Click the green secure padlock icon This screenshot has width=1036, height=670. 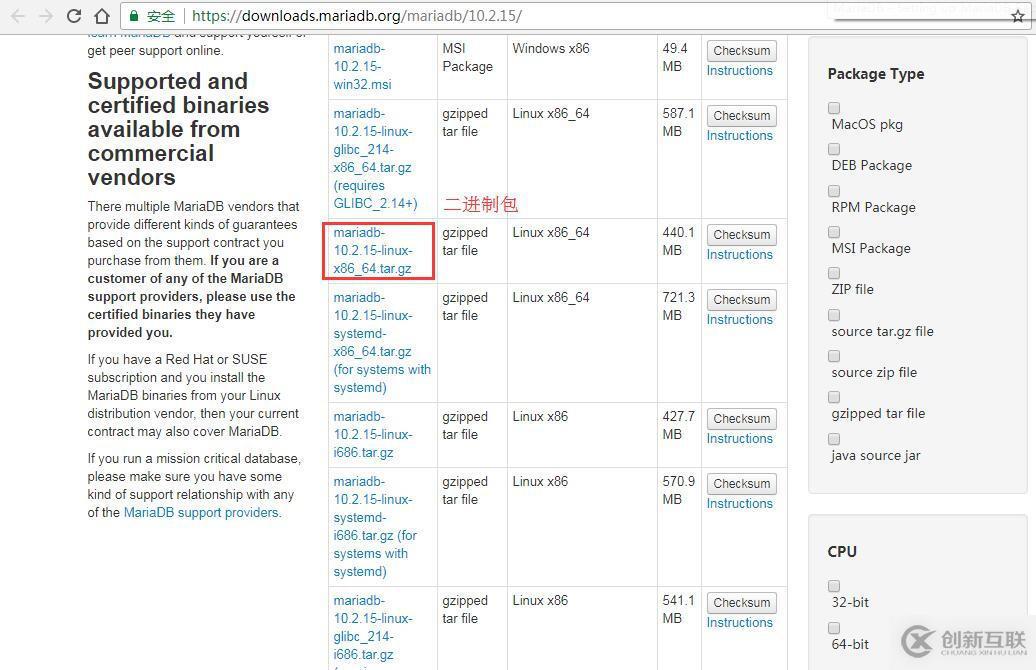click(x=134, y=16)
